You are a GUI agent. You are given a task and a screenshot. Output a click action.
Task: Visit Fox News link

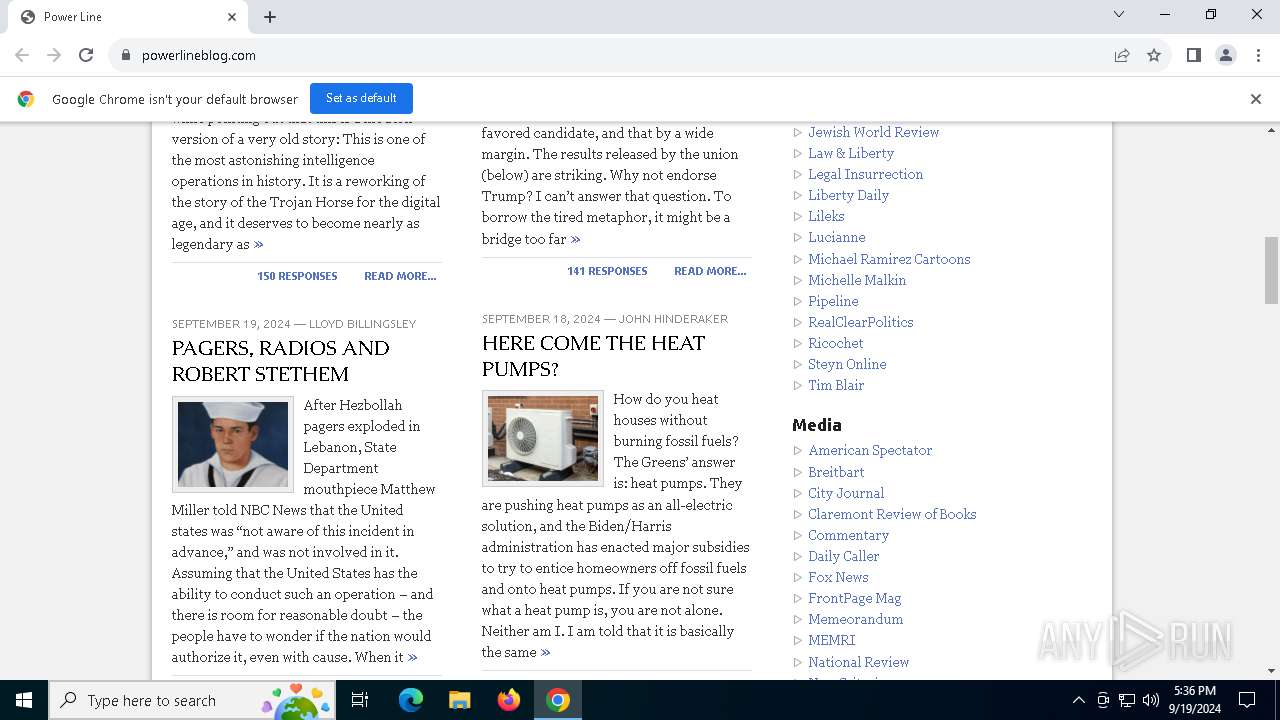pyautogui.click(x=838, y=577)
